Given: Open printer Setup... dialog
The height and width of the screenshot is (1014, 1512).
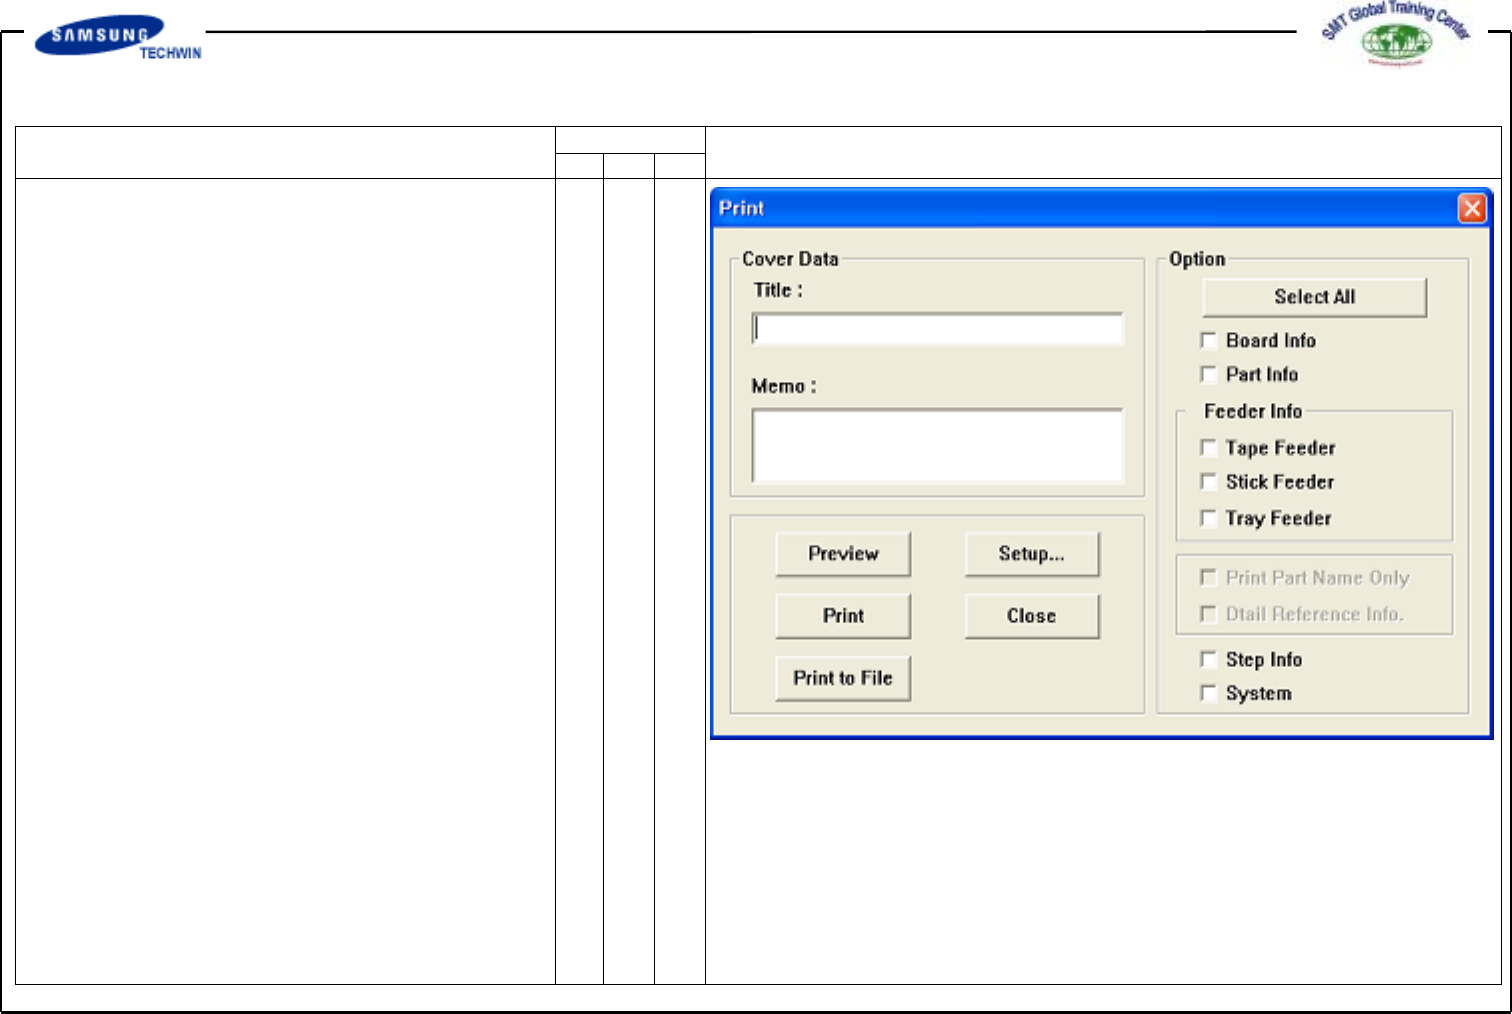Looking at the screenshot, I should click(x=1032, y=554).
